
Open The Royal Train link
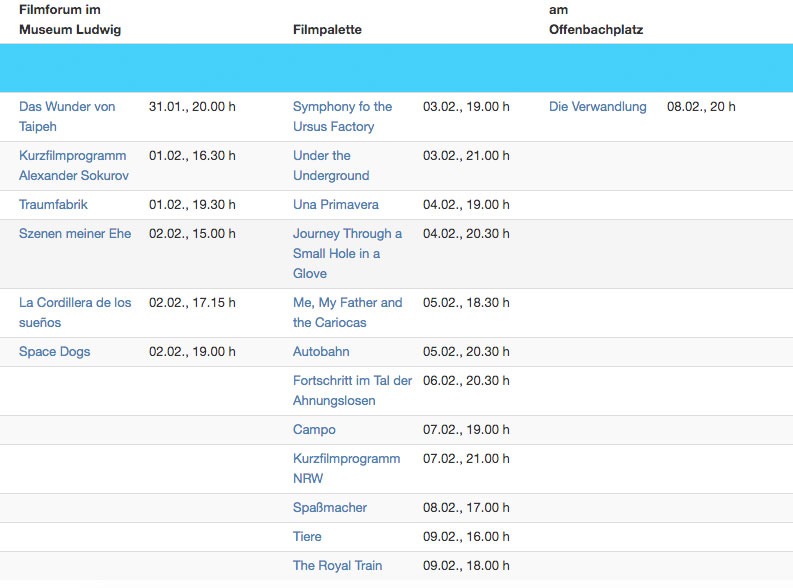coord(337,565)
